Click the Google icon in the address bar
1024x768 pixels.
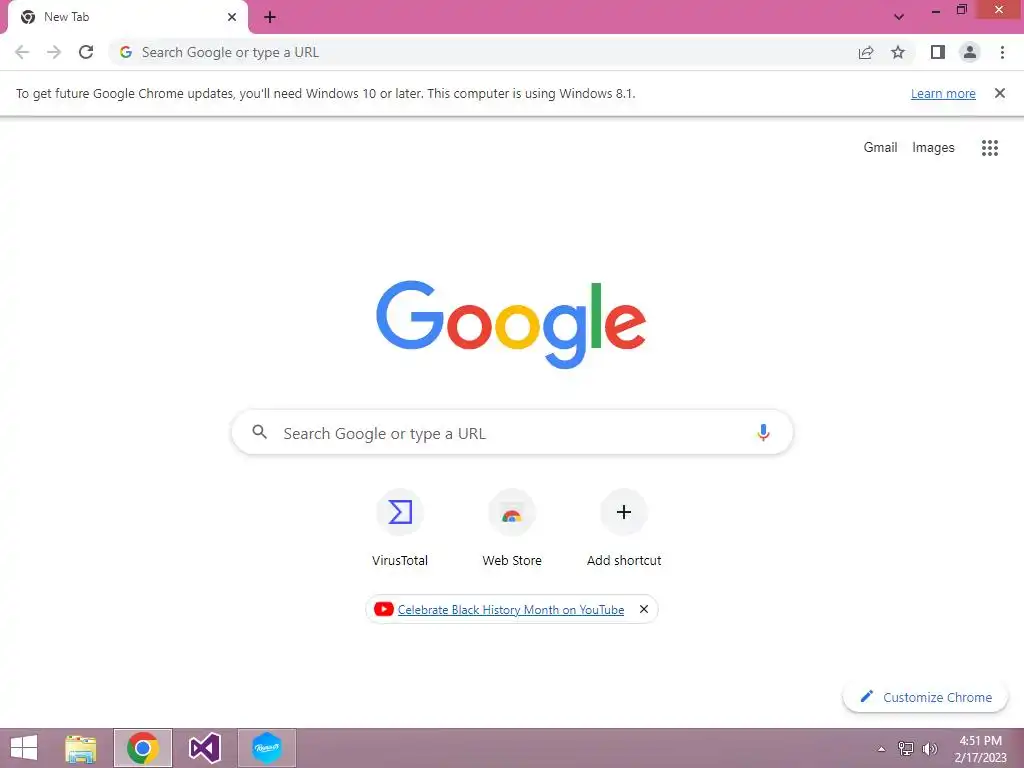point(126,52)
